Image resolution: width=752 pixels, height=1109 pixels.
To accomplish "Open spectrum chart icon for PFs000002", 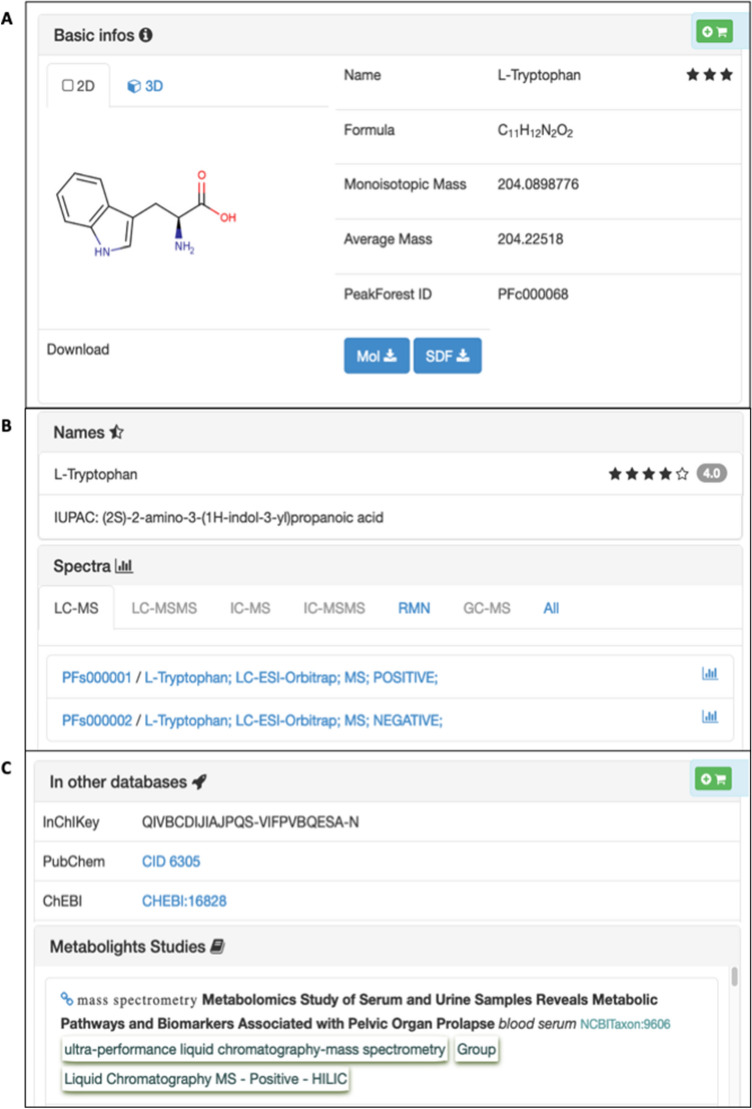I will pyautogui.click(x=710, y=716).
